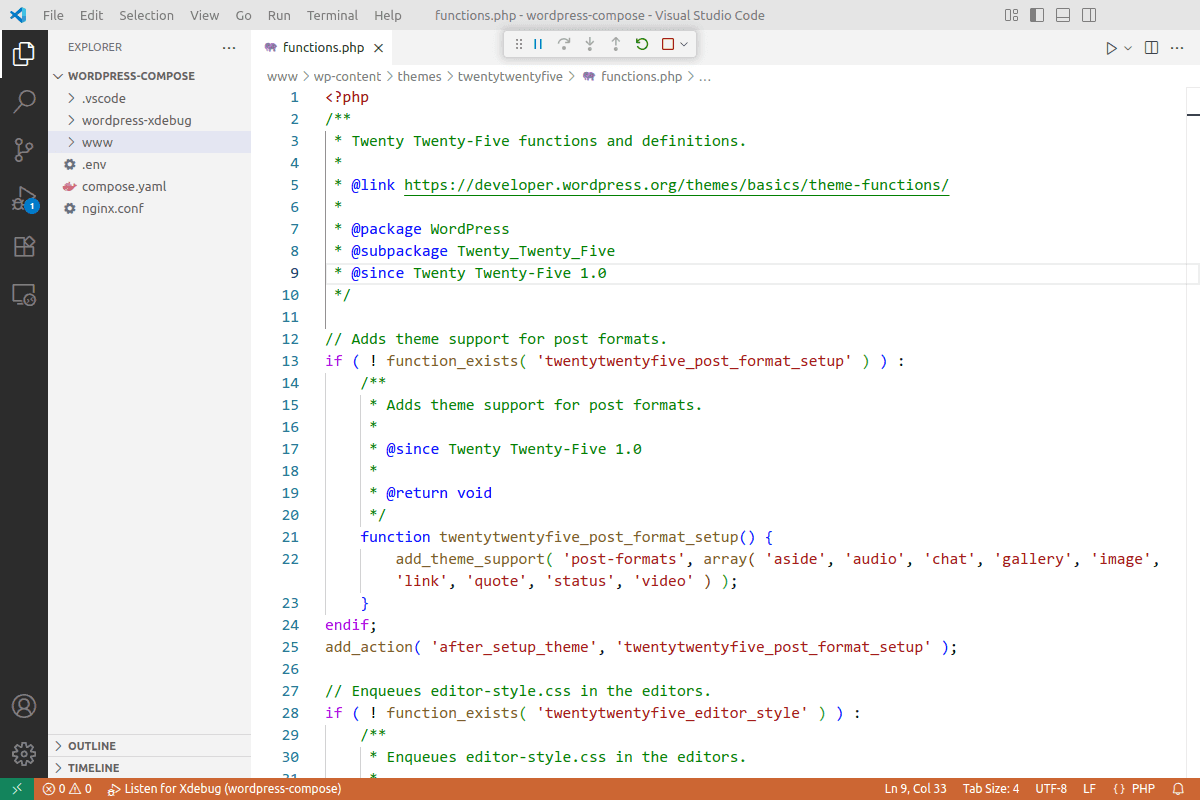Open the Run and Debug view
Viewport: 1200px width, 800px height.
tap(24, 198)
